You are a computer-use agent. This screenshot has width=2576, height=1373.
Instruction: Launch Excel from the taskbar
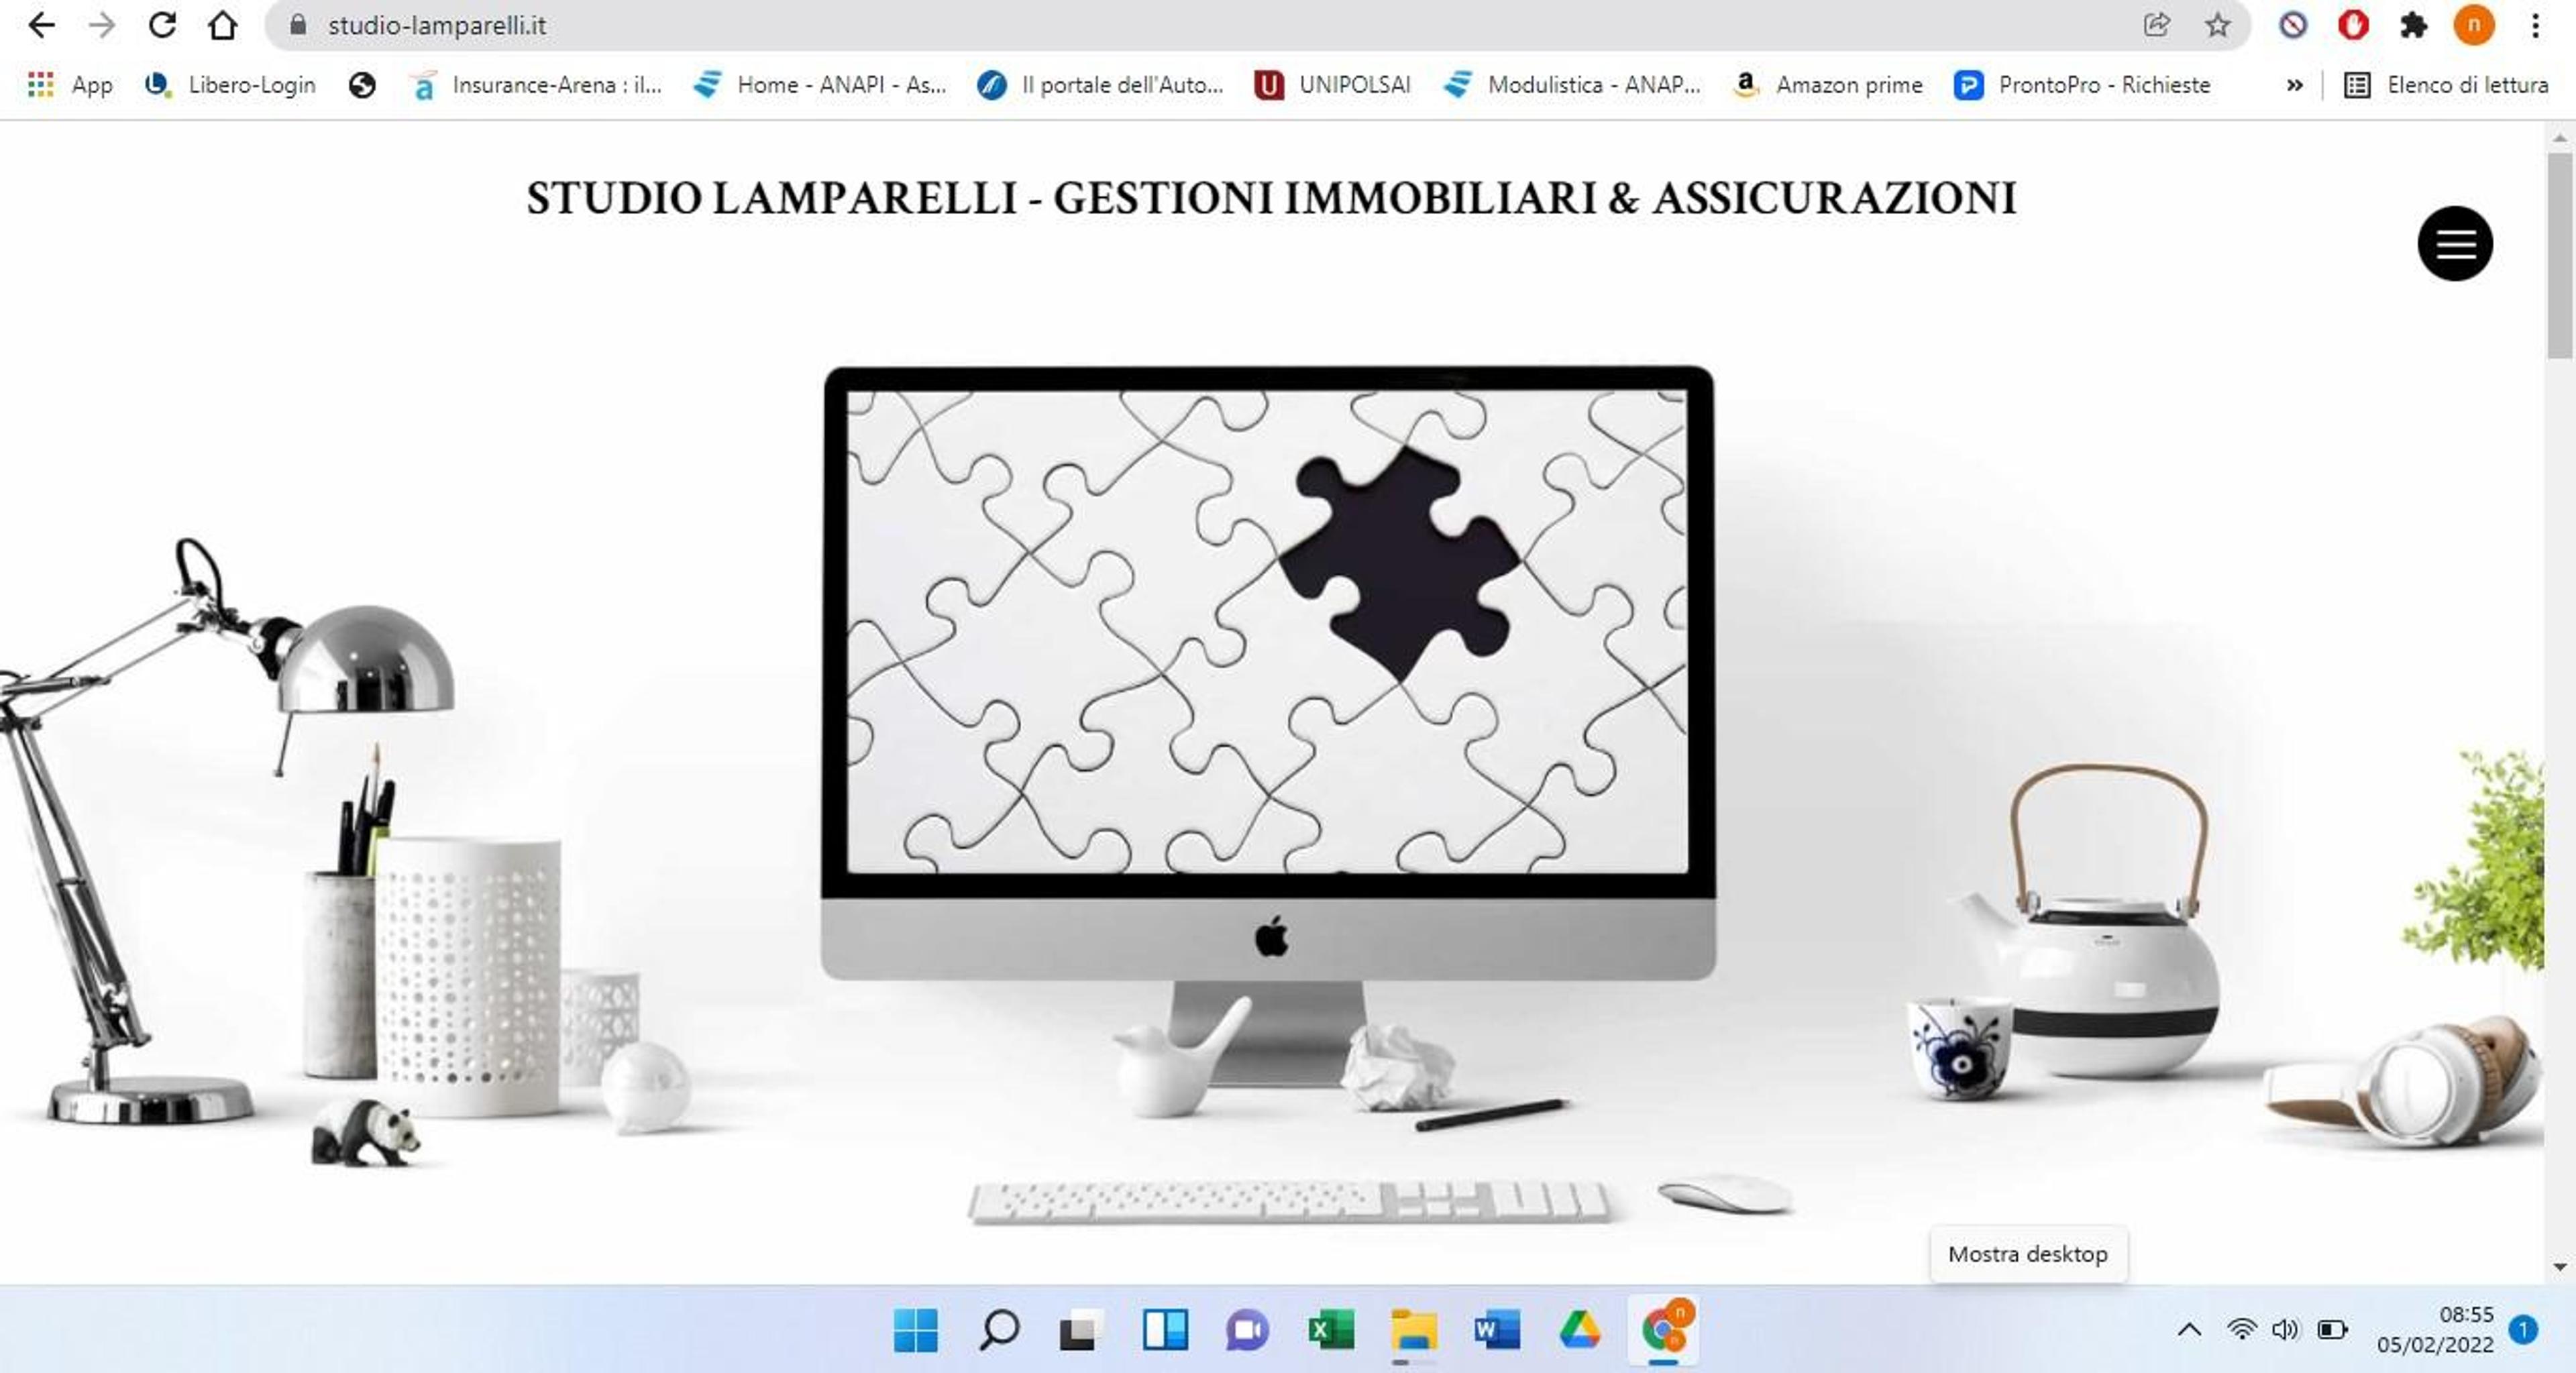coord(1331,1330)
